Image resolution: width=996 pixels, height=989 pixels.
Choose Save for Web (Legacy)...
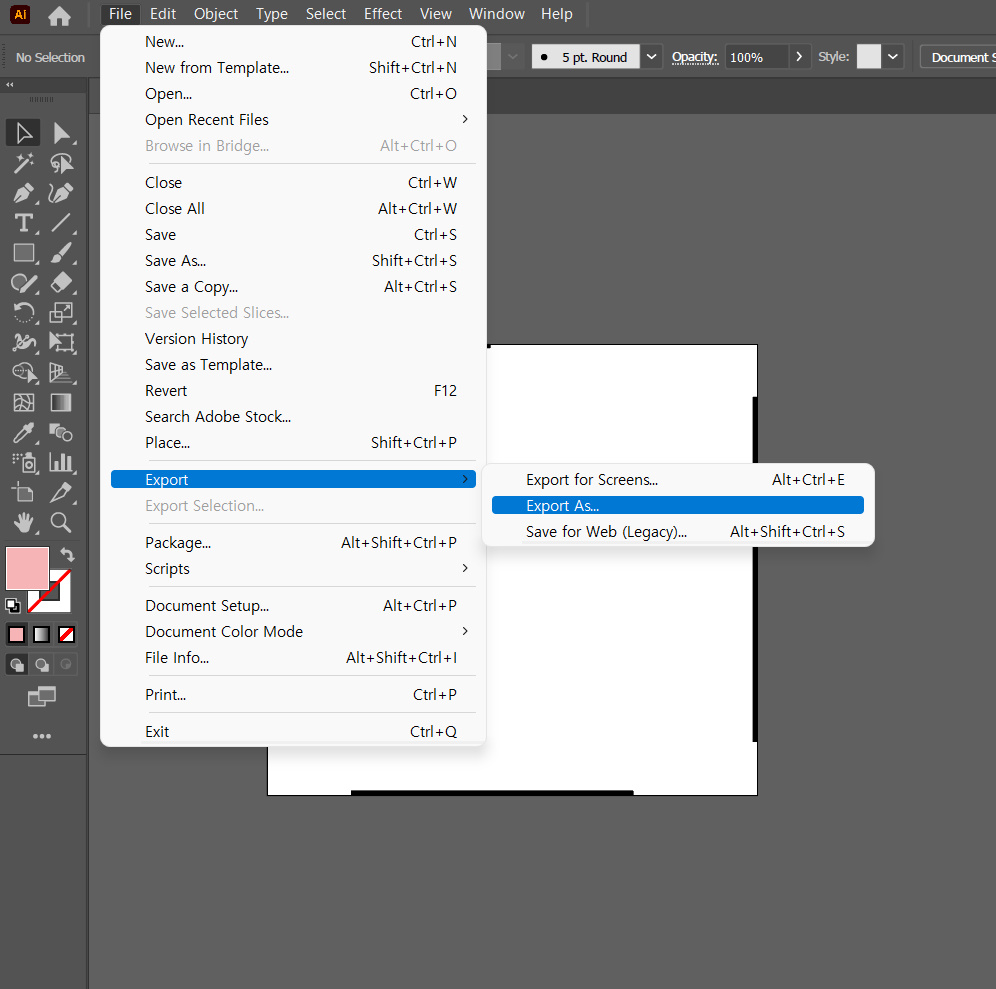point(678,532)
